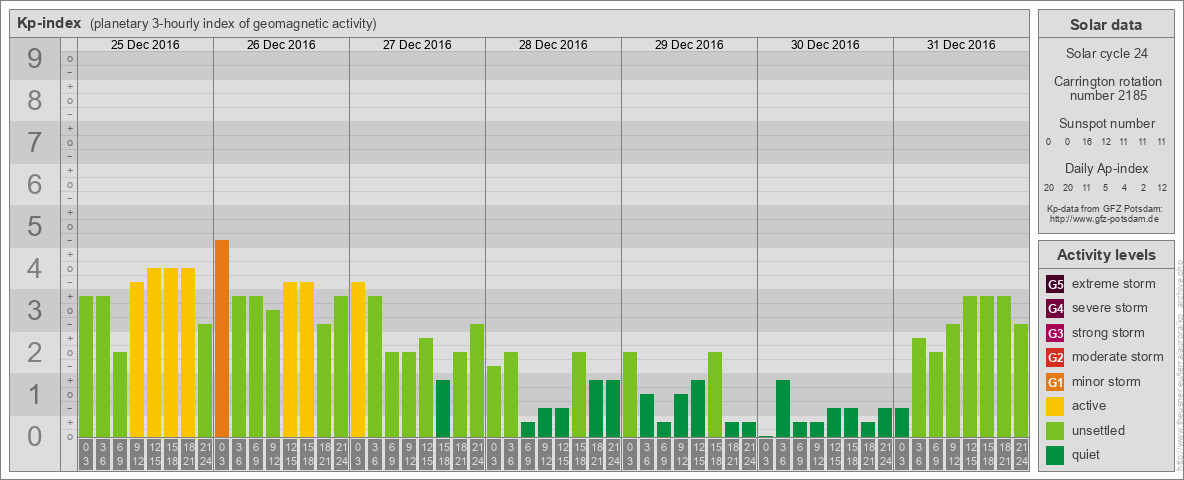
Task: Click the 21-24 time label under 31 Dec
Action: [1021, 456]
